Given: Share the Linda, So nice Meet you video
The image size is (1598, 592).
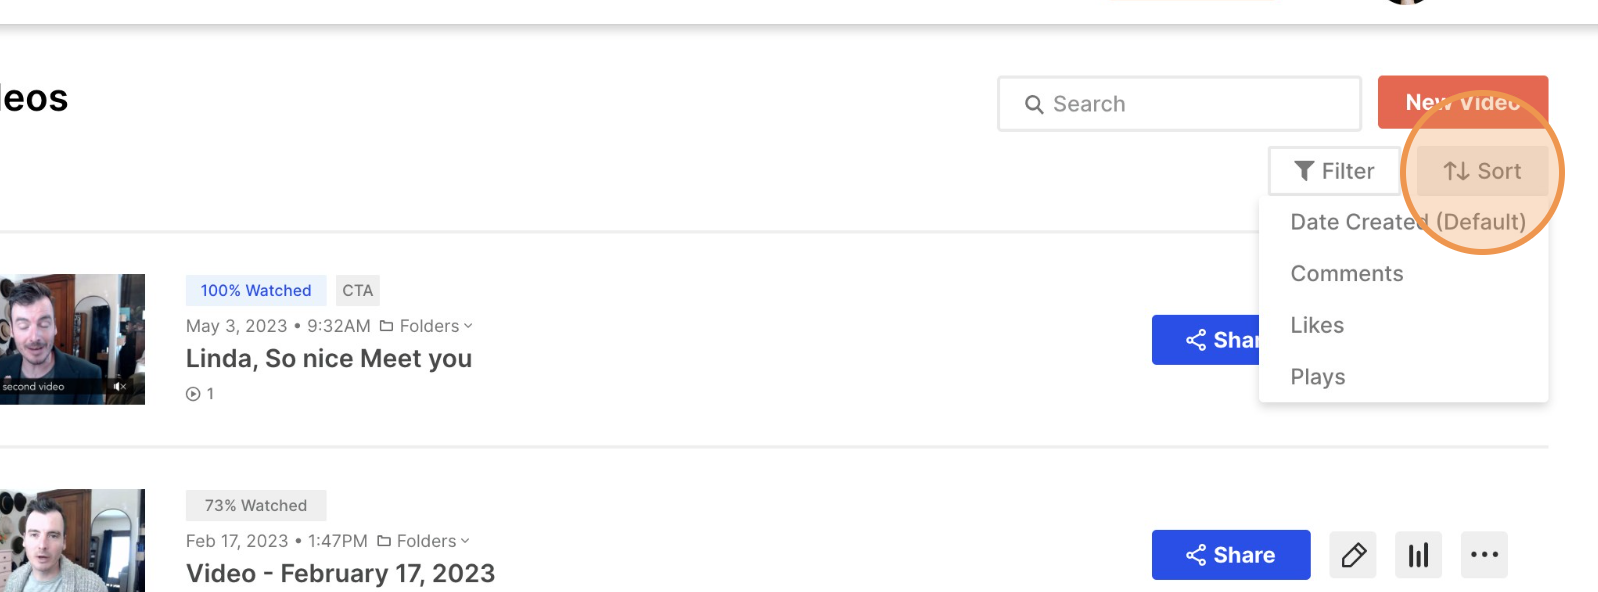Looking at the screenshot, I should click(x=1206, y=340).
